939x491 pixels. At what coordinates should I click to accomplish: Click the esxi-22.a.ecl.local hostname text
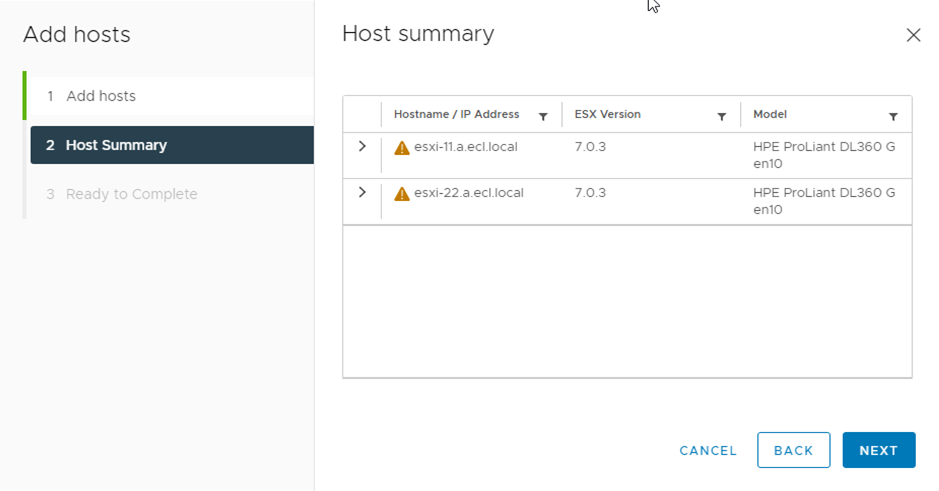click(468, 193)
